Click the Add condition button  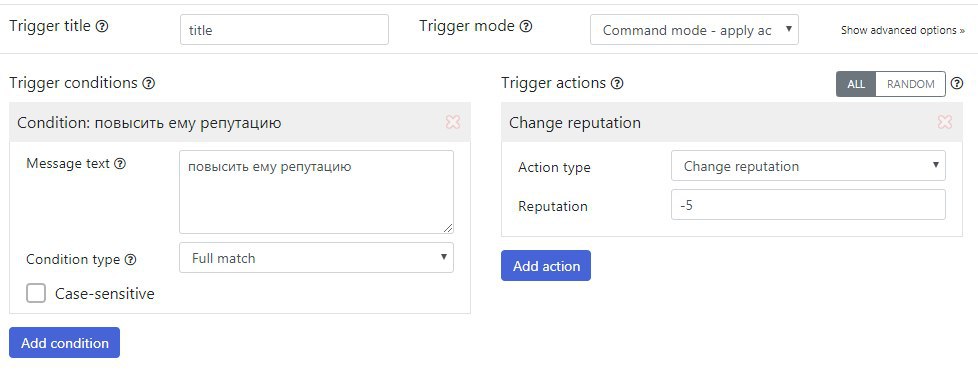point(64,343)
